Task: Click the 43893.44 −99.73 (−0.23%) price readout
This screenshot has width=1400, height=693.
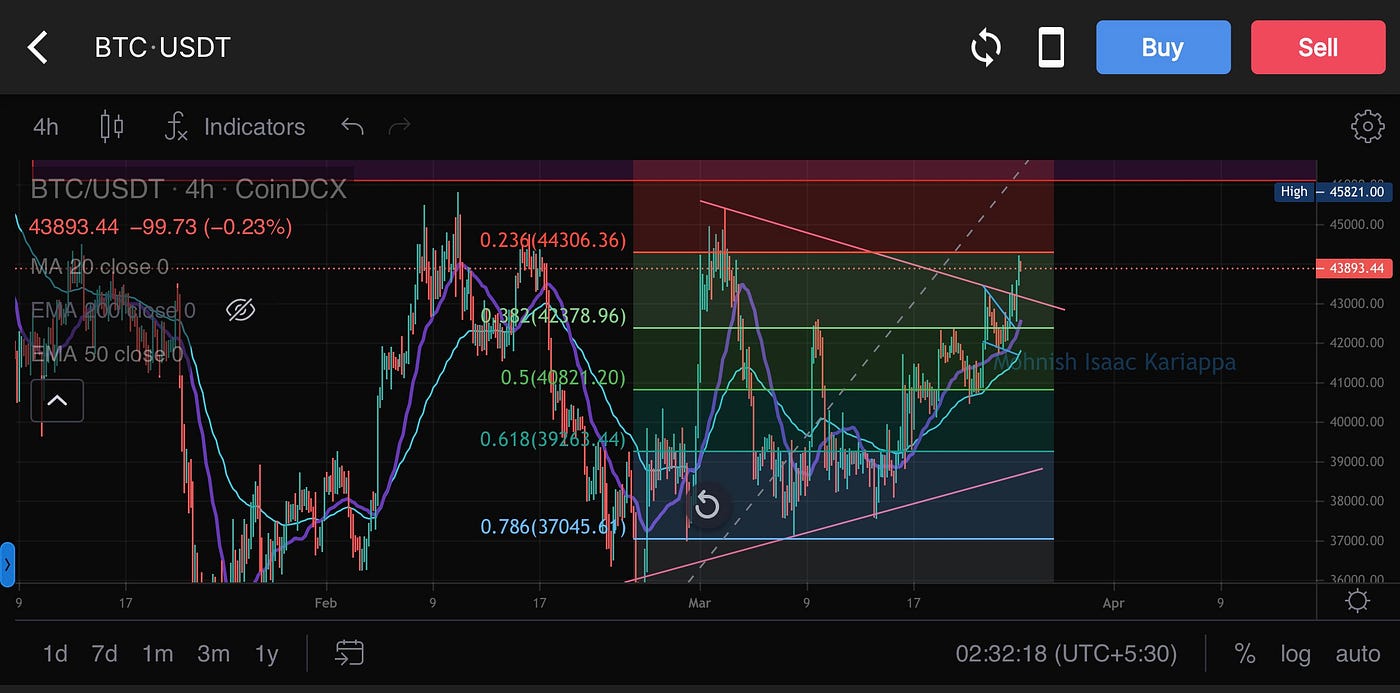Action: click(160, 227)
